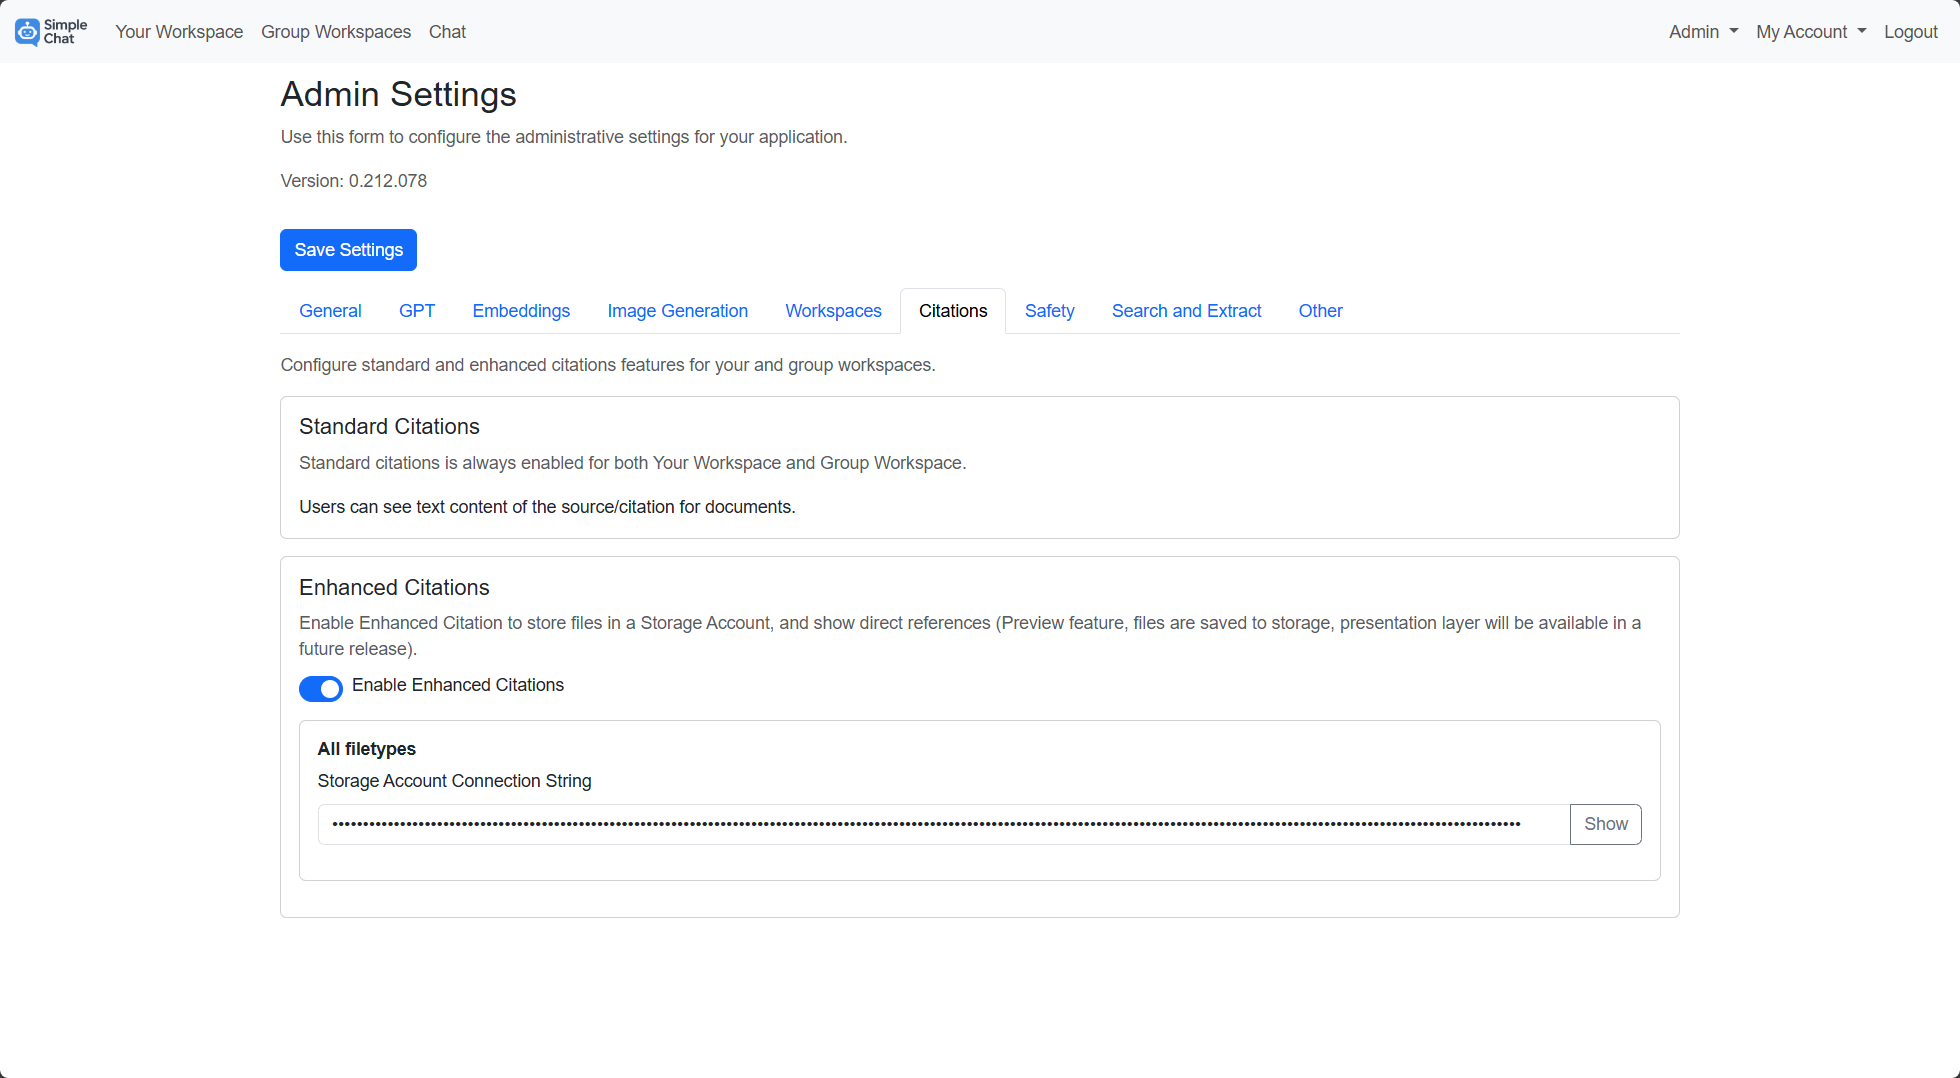1960x1078 pixels.
Task: Click the Save Settings button
Action: (348, 250)
